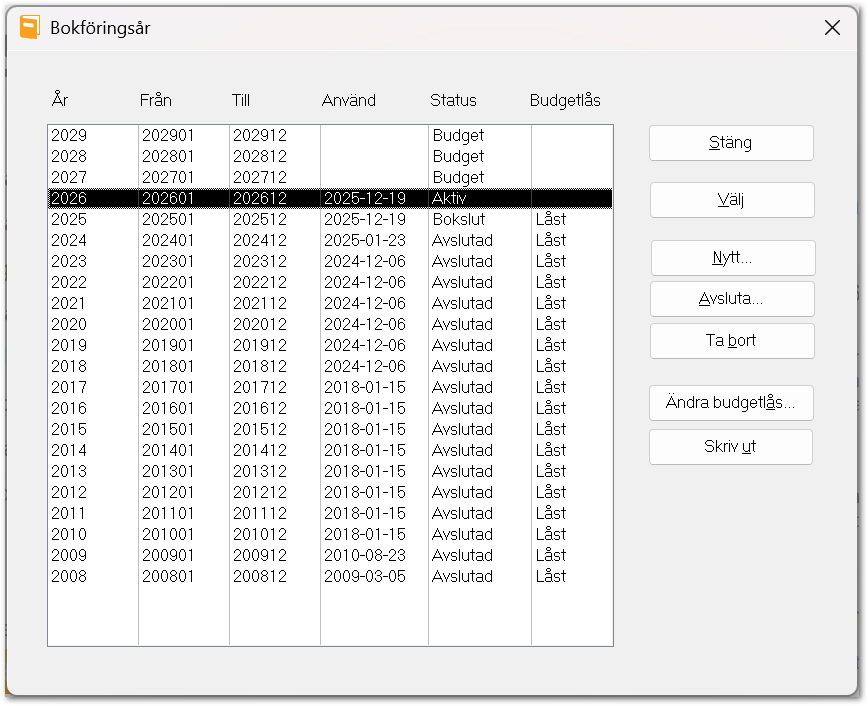Open Ändra budgetlås... dialog
Screen dimensions: 868x706
tap(731, 403)
